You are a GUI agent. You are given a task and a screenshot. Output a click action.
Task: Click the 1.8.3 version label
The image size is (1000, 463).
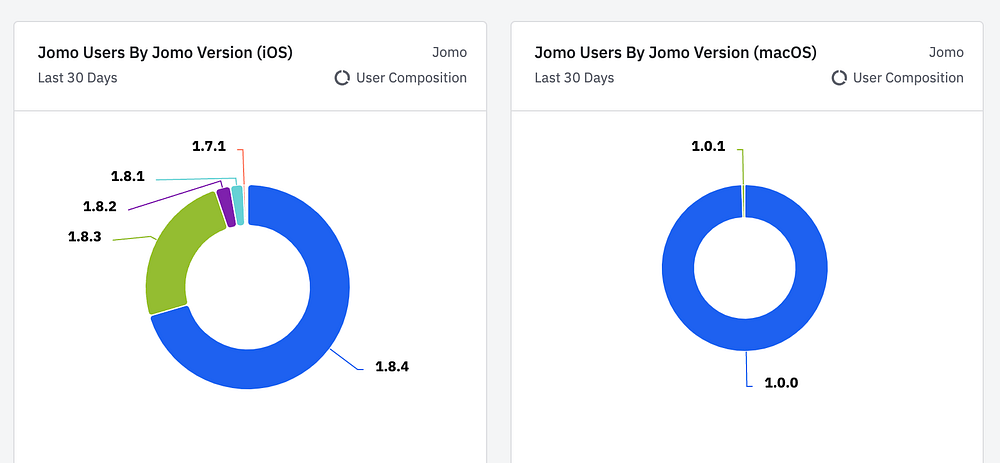(85, 237)
